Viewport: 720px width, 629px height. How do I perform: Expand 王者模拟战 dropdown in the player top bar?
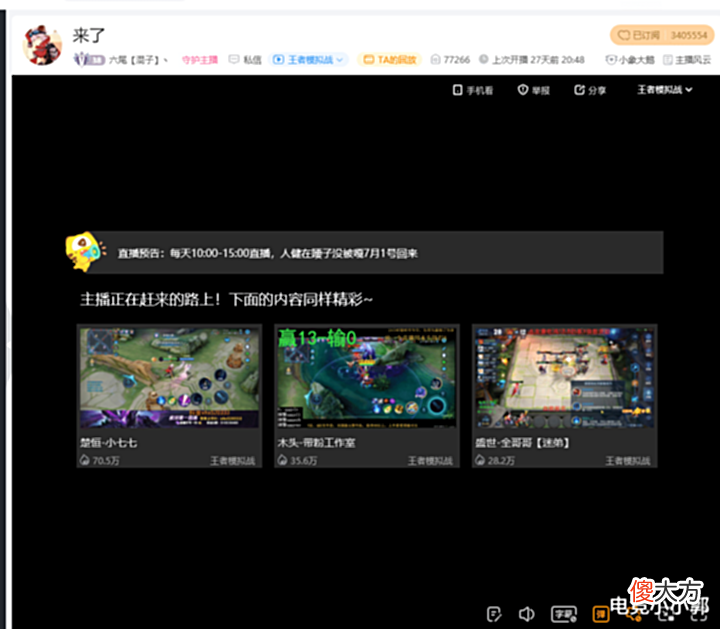tap(664, 90)
